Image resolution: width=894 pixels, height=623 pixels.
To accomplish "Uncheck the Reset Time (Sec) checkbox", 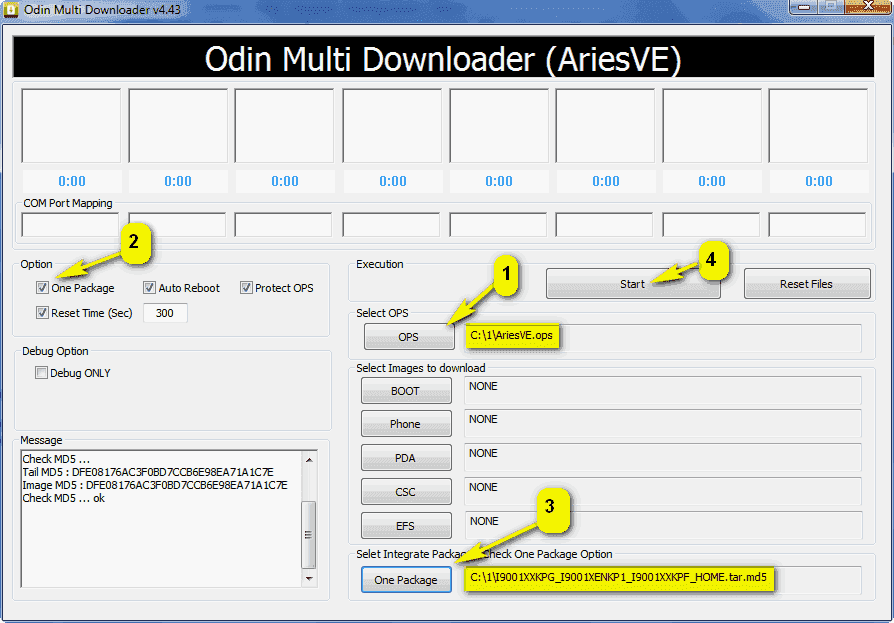I will pos(42,312).
